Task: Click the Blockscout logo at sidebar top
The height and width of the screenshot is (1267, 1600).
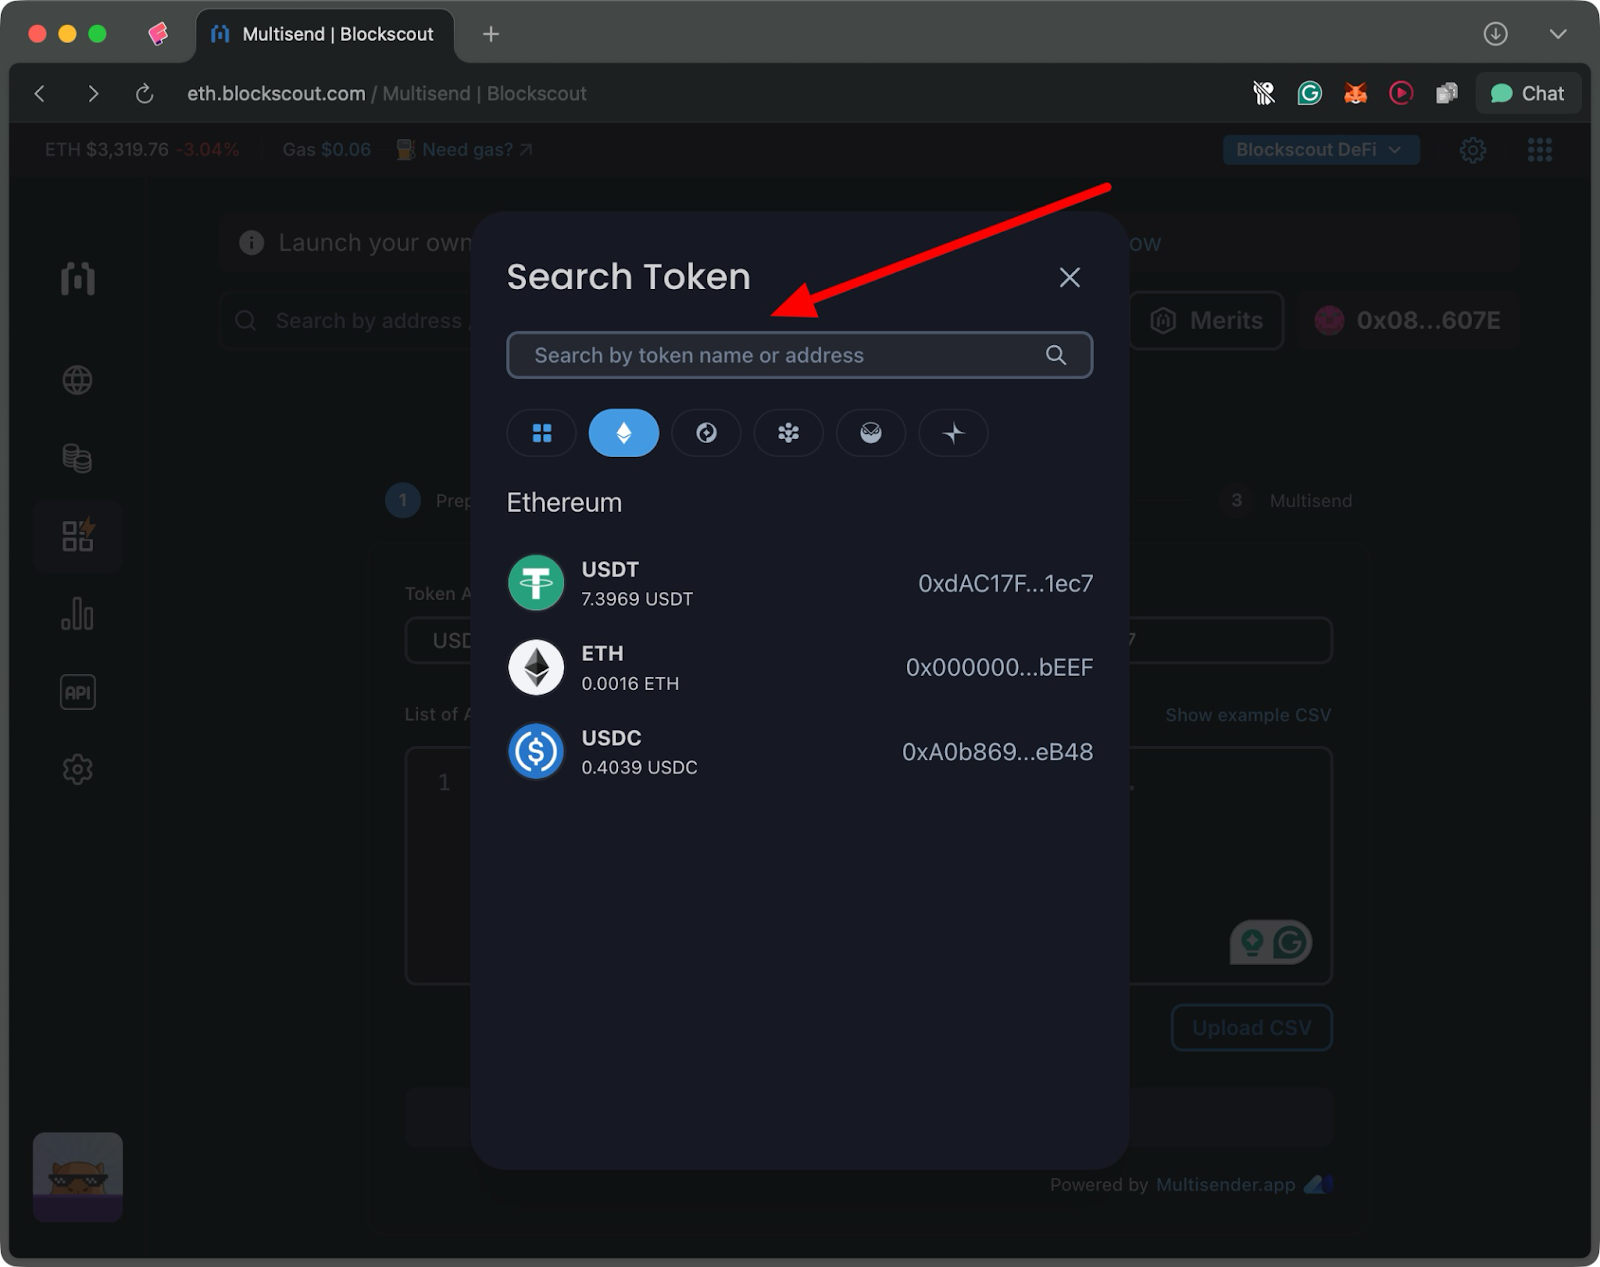Action: click(x=77, y=280)
